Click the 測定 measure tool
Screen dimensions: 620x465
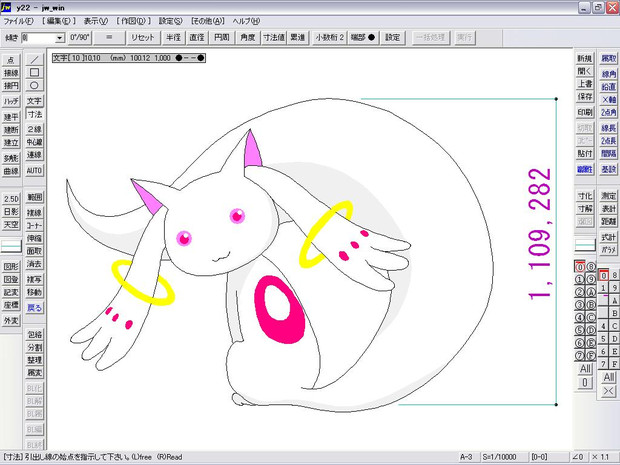coord(608,196)
